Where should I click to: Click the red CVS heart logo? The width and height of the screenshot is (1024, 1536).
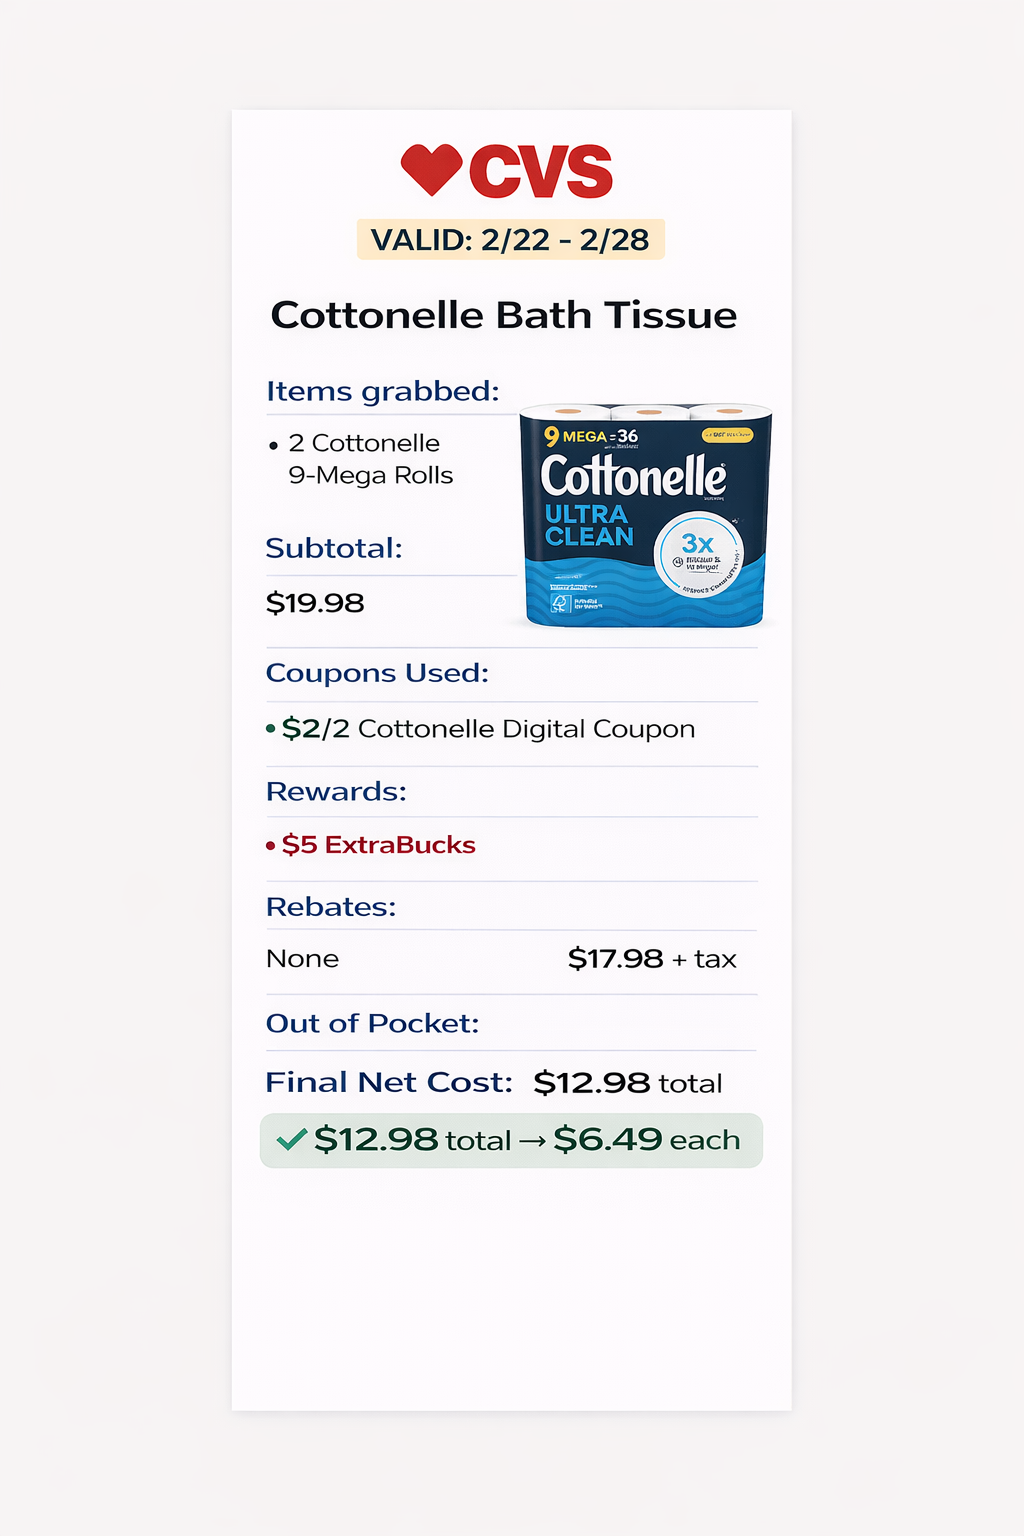pos(431,169)
